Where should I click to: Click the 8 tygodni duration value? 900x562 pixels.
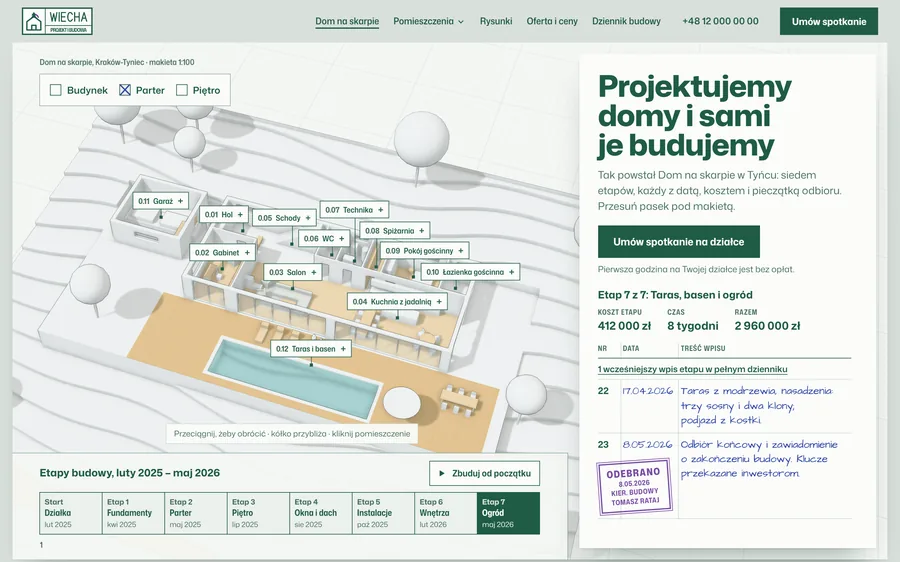(692, 326)
